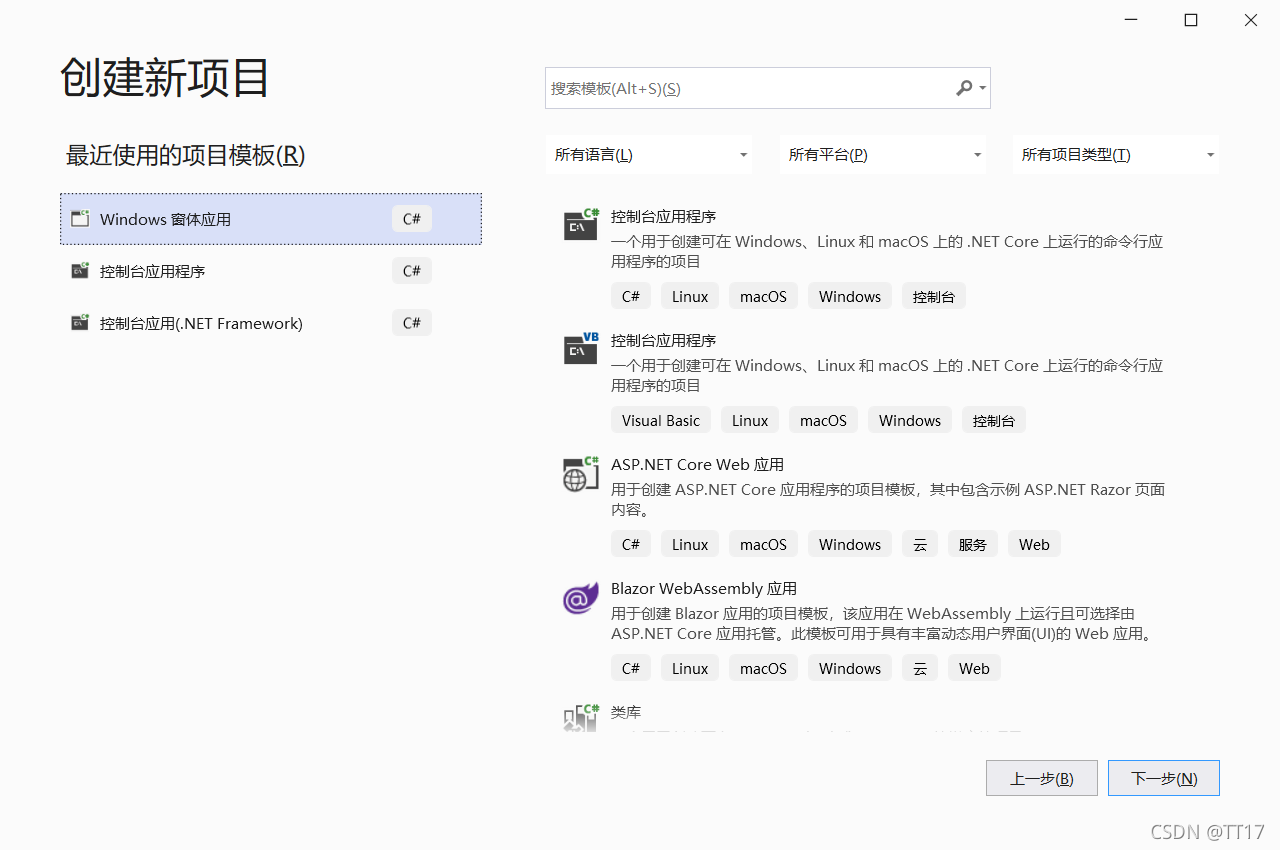
Task: Click the 控制台应用(.NET Framework) icon
Action: coord(80,323)
